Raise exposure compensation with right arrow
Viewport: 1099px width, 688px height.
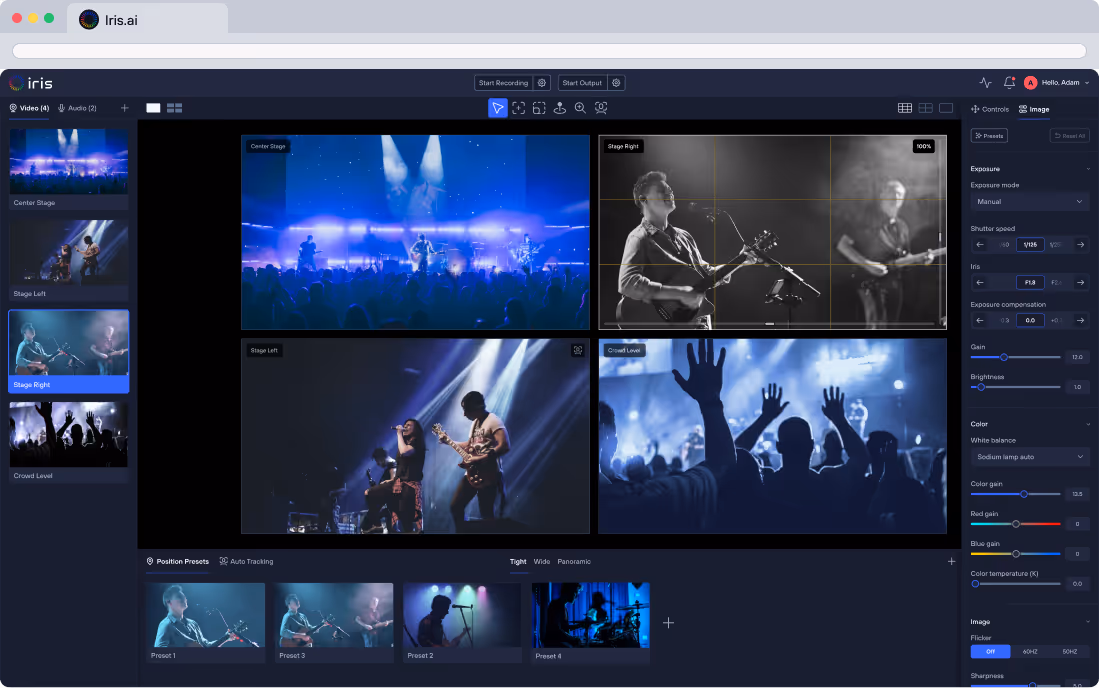click(1081, 320)
